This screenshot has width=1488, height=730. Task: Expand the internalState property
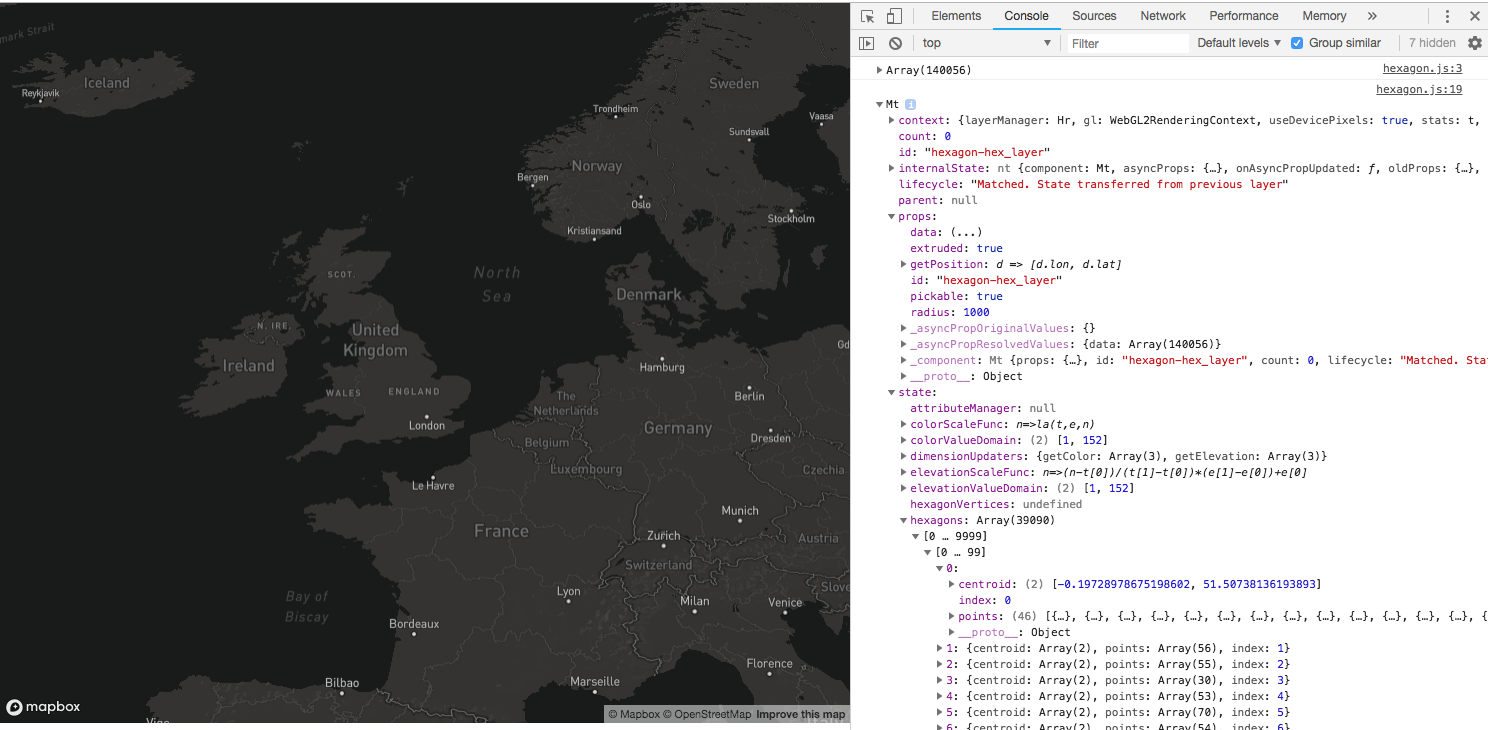click(x=891, y=168)
